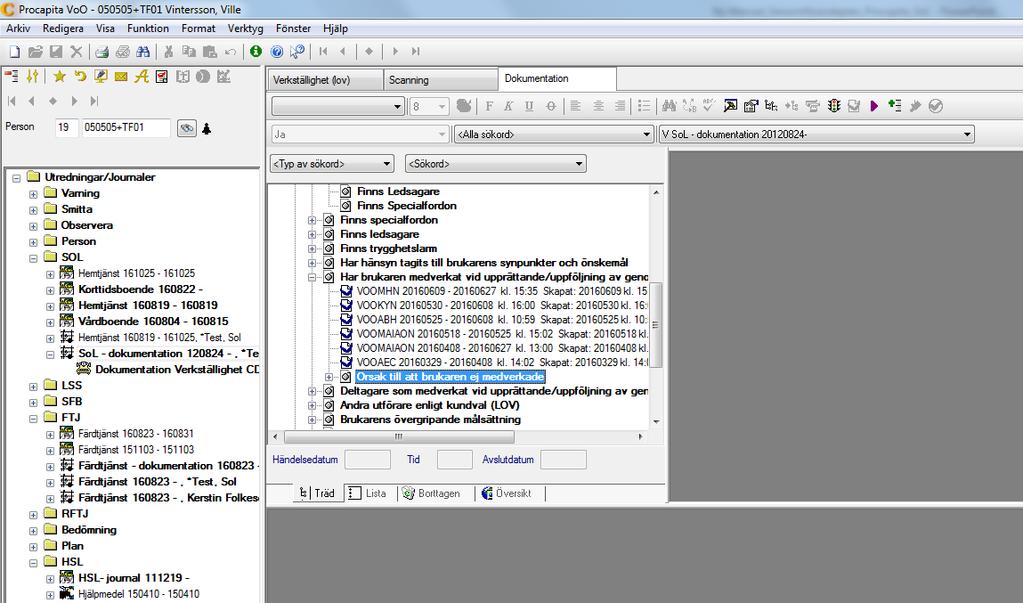The image size is (1023, 603).
Task: Toggle center text alignment
Action: click(x=598, y=106)
